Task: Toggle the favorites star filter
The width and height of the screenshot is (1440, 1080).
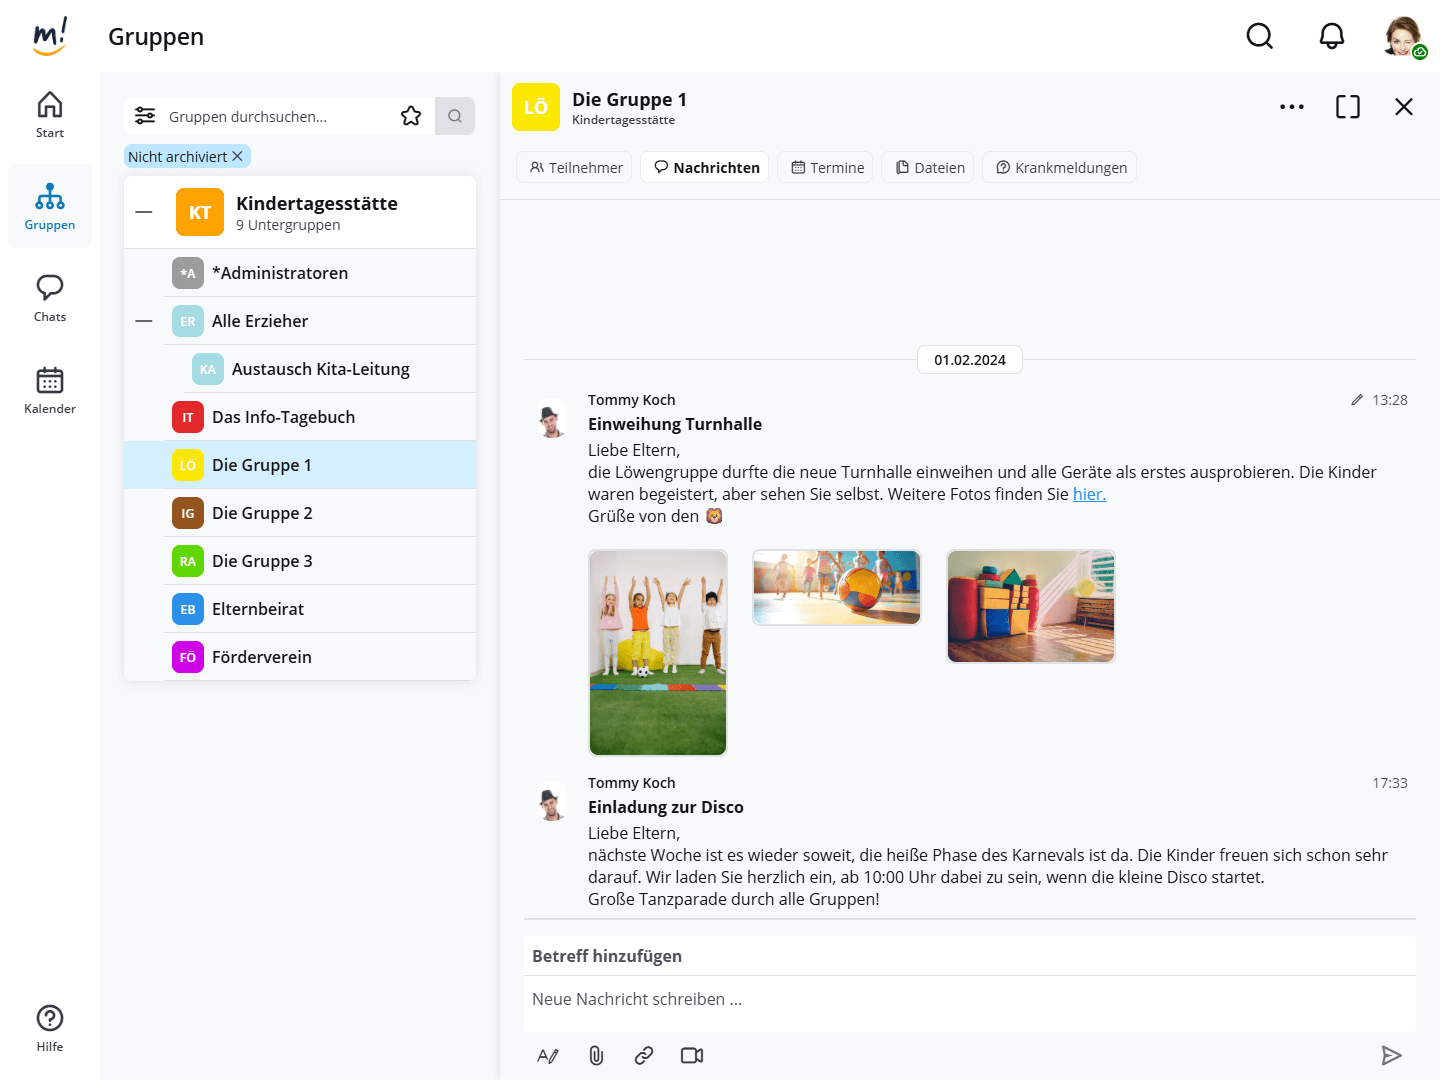Action: [411, 116]
